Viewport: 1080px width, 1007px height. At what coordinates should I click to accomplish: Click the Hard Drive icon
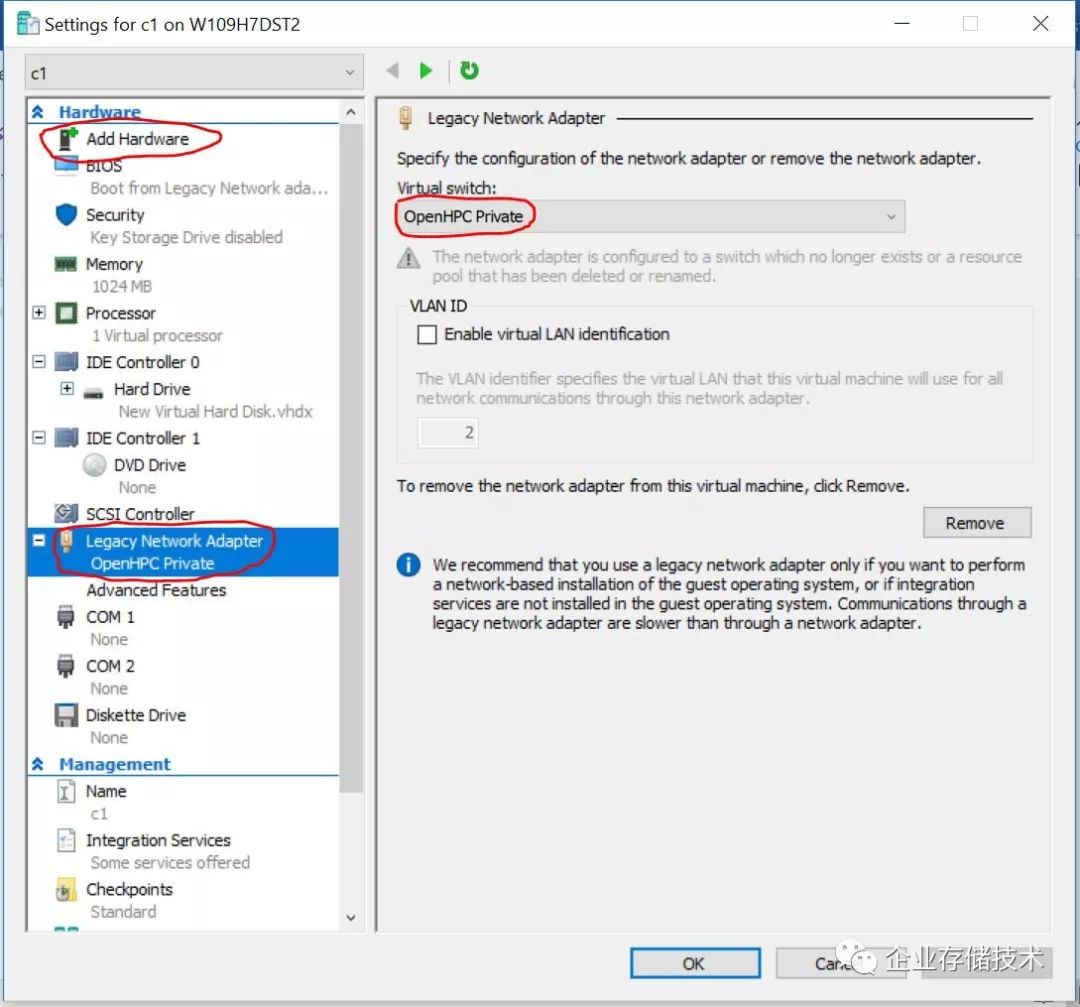(93, 393)
